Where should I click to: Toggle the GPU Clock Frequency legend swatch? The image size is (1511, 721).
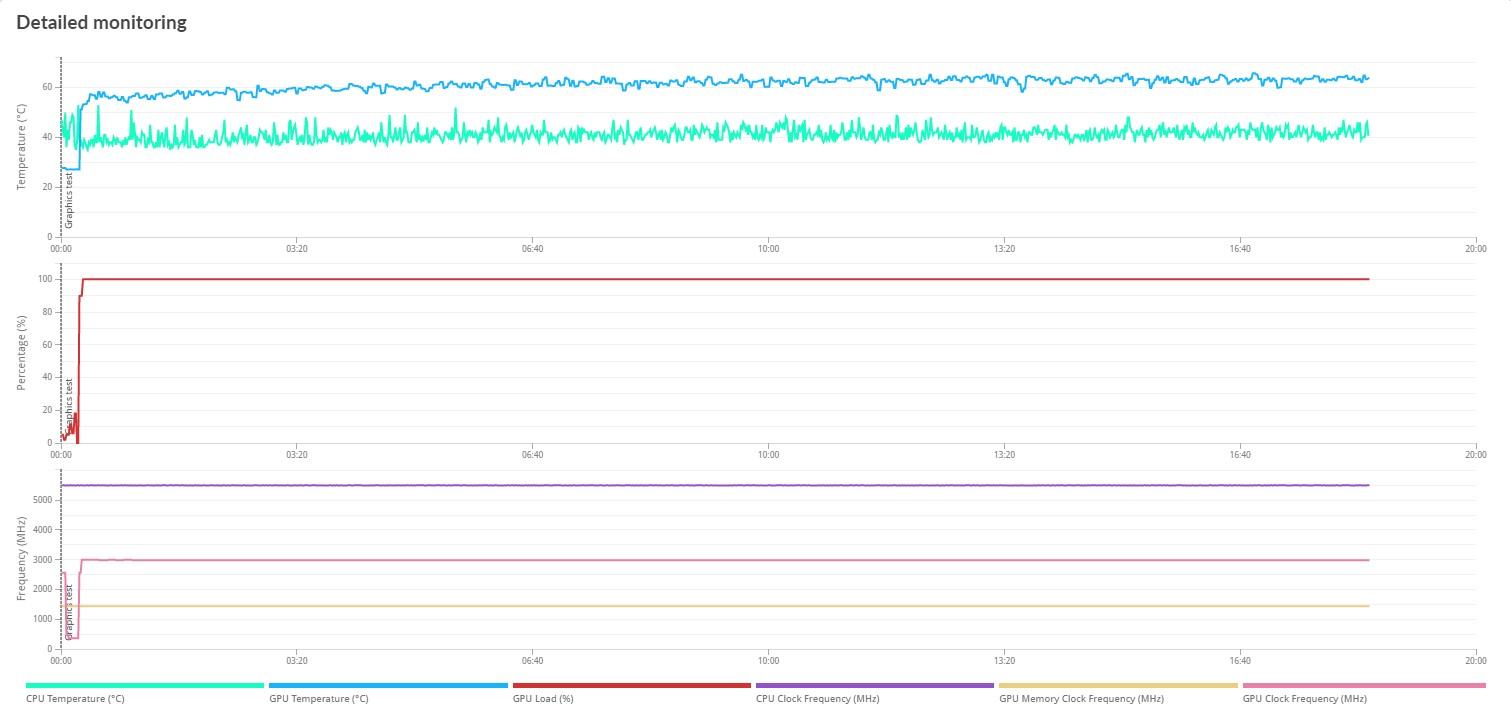1364,686
